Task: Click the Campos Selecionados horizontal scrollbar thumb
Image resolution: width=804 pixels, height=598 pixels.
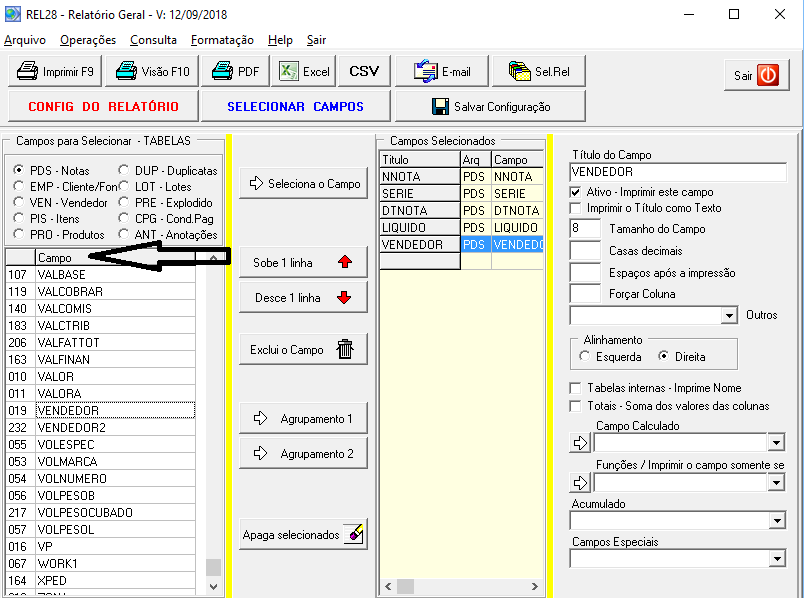Action: [x=405, y=586]
